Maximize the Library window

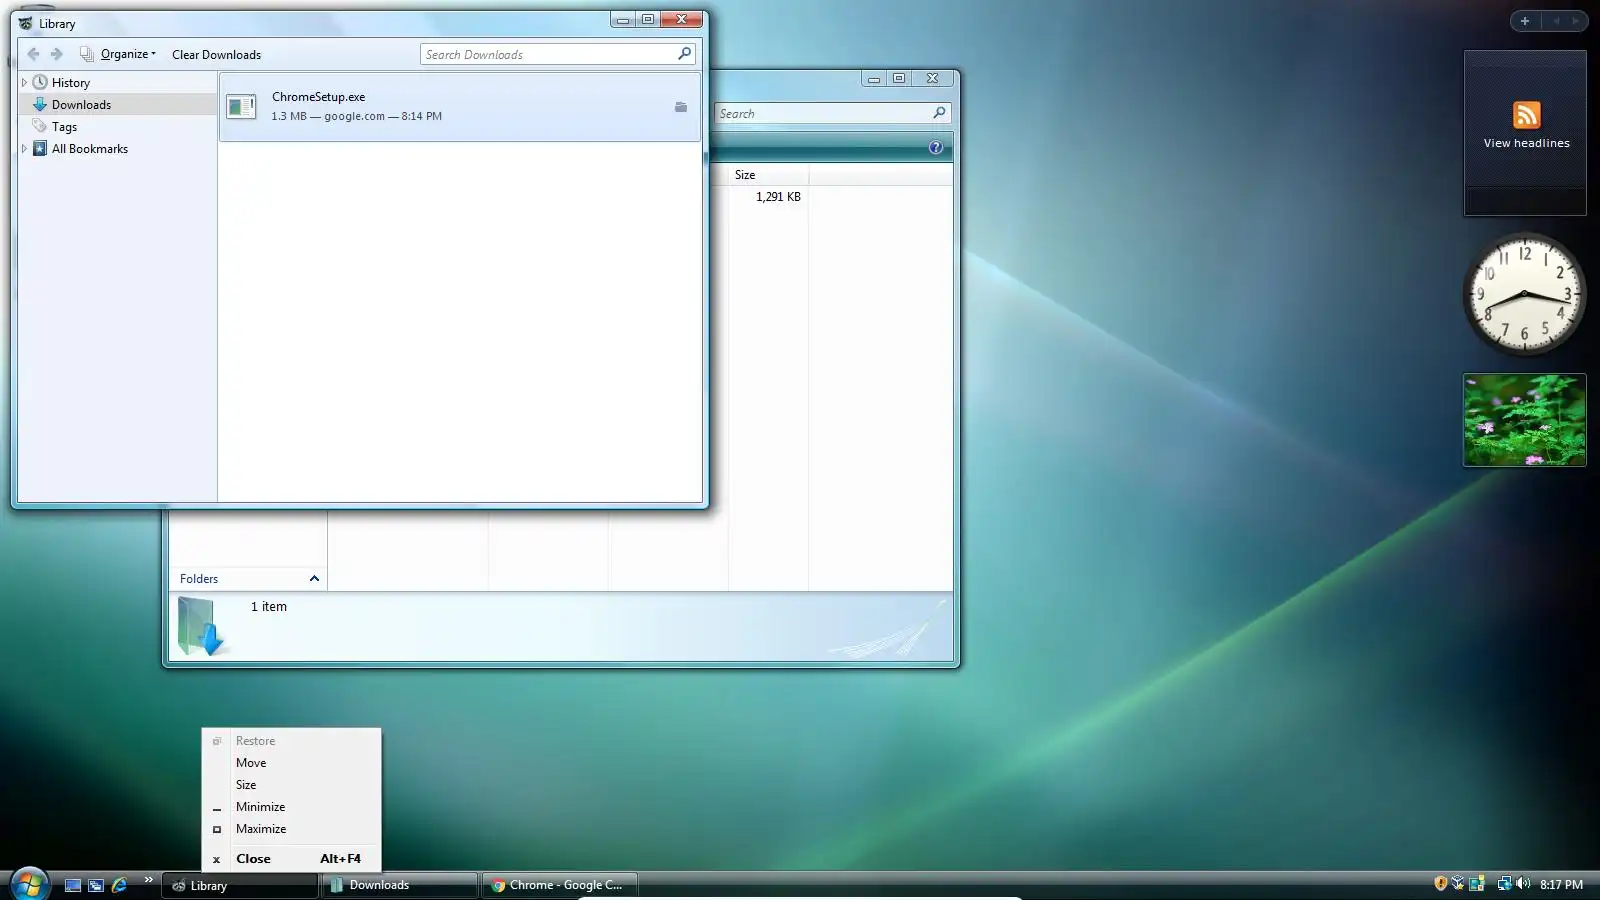(x=648, y=20)
